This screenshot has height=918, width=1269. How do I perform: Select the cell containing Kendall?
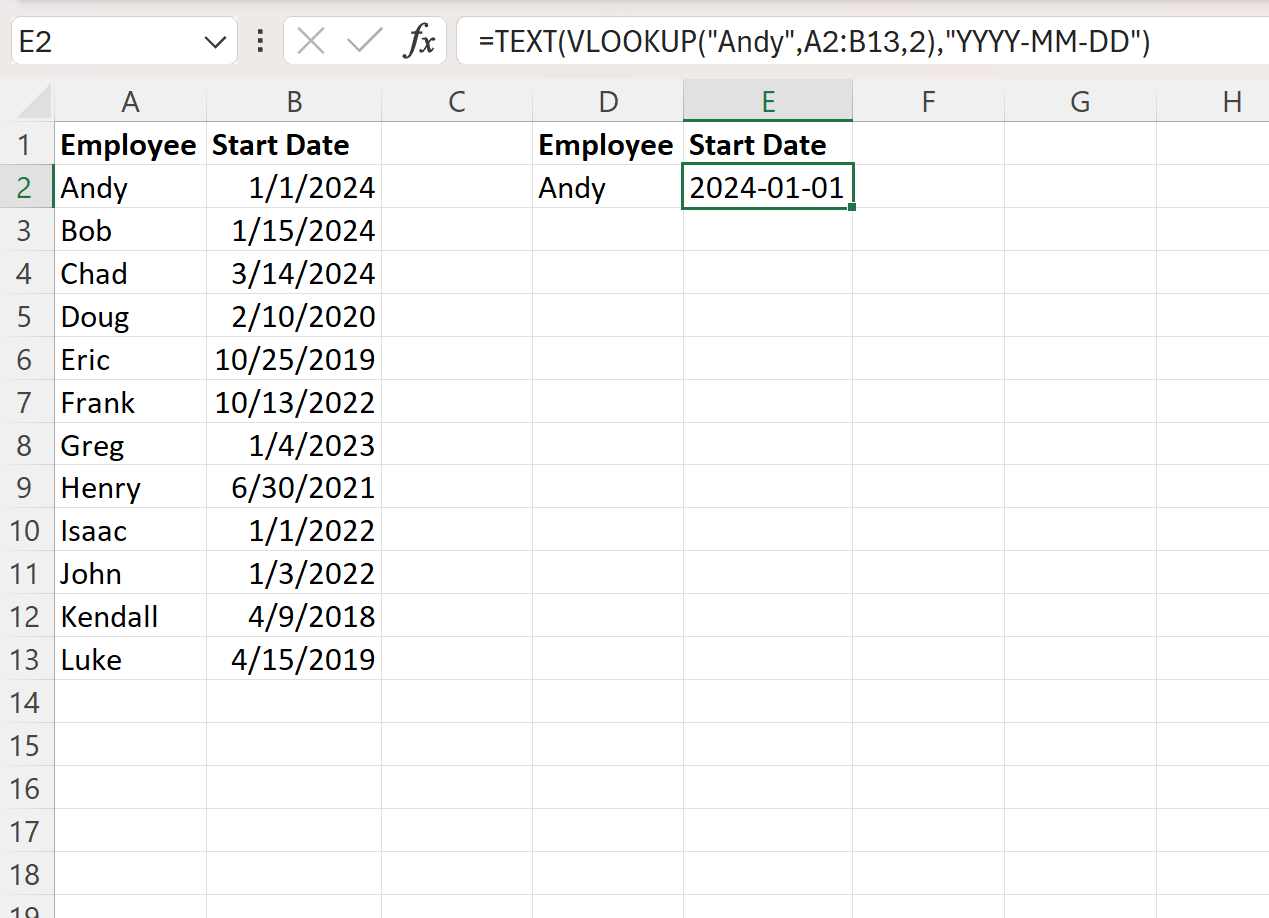coord(130,617)
